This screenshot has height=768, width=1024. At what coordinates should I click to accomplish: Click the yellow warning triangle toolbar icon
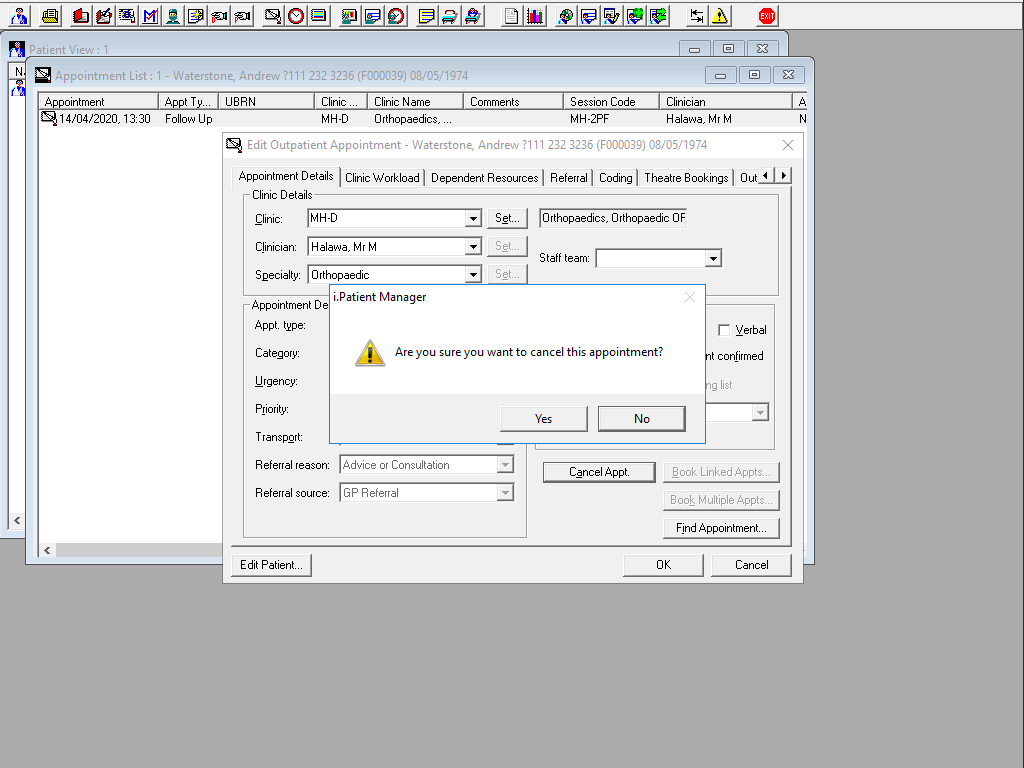pos(720,16)
